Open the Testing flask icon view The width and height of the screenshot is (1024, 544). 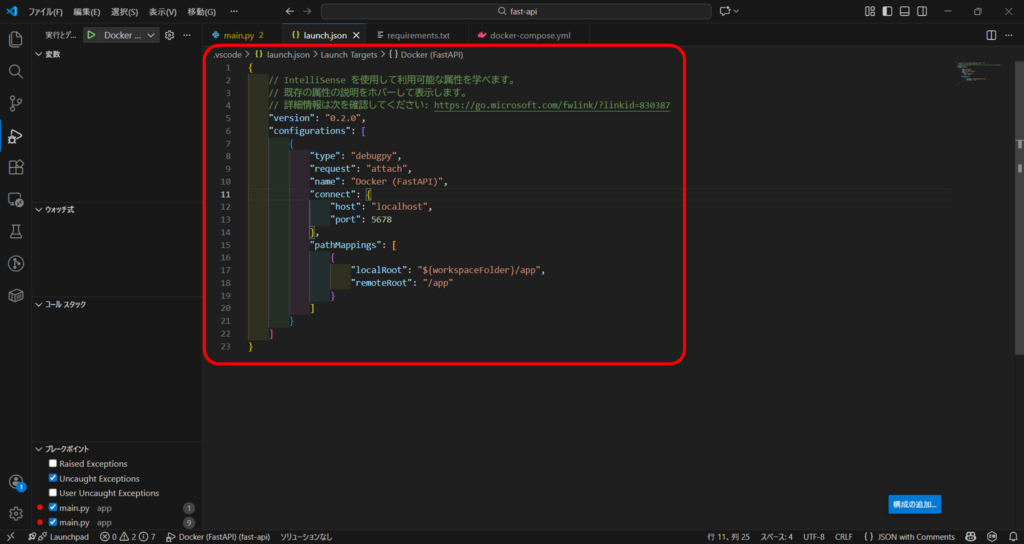click(16, 231)
